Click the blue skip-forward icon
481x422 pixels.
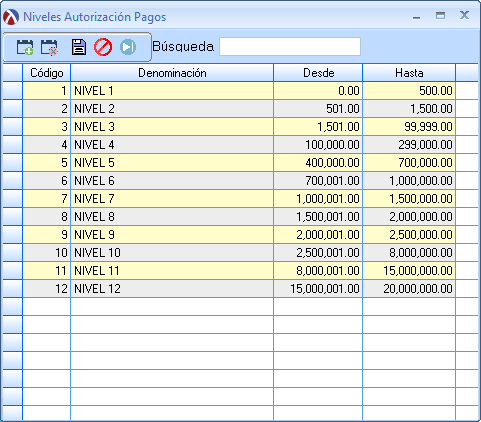coord(128,47)
